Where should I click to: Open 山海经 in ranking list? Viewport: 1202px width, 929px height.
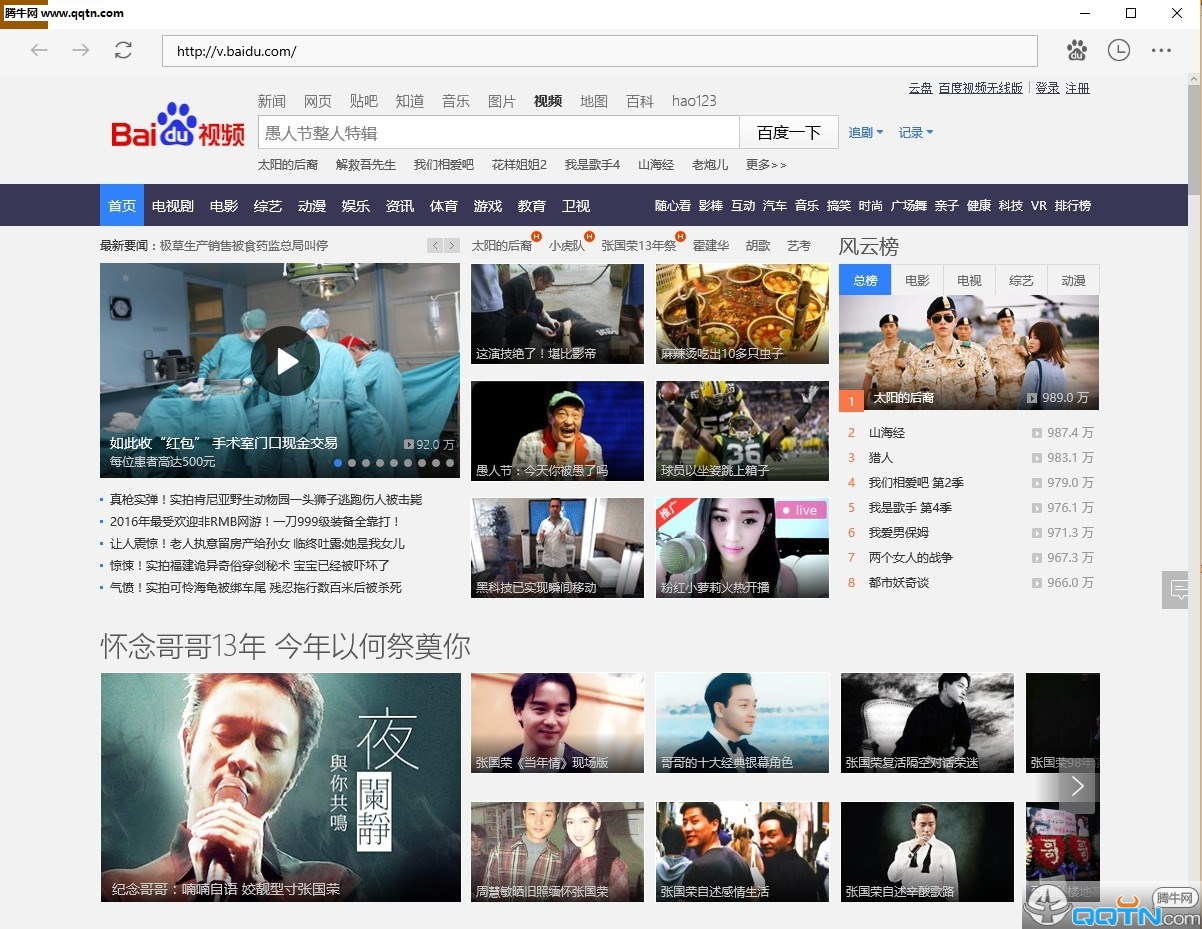[886, 433]
